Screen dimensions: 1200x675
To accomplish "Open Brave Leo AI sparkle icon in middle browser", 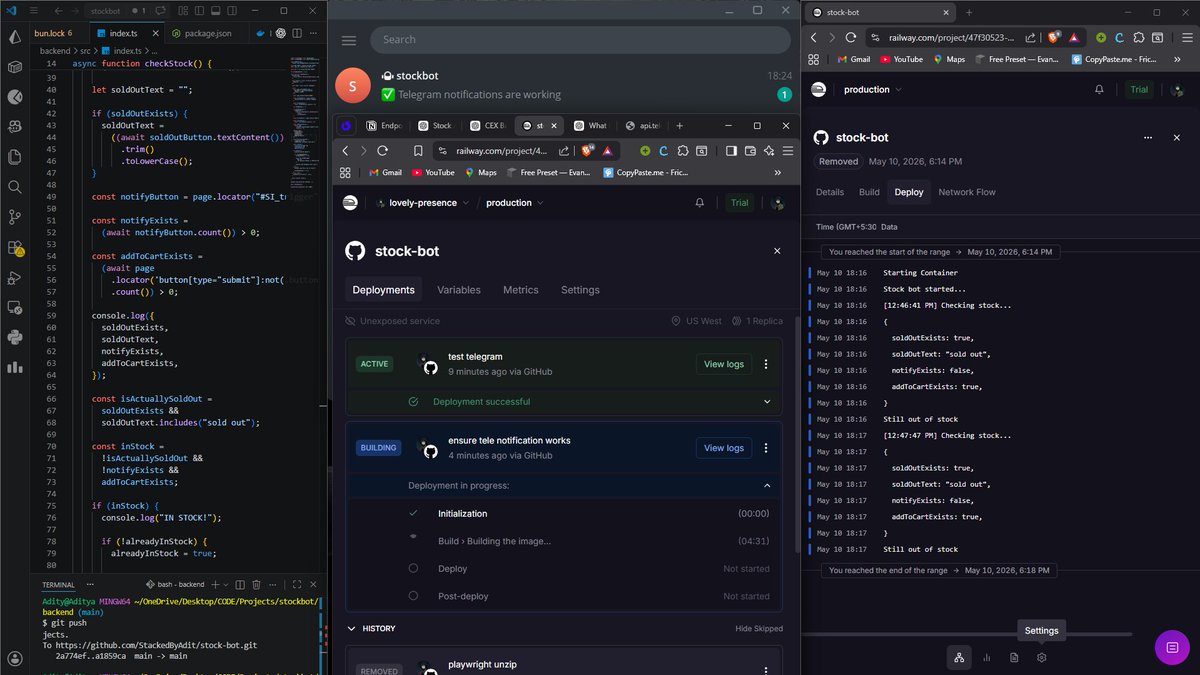I will coord(769,151).
